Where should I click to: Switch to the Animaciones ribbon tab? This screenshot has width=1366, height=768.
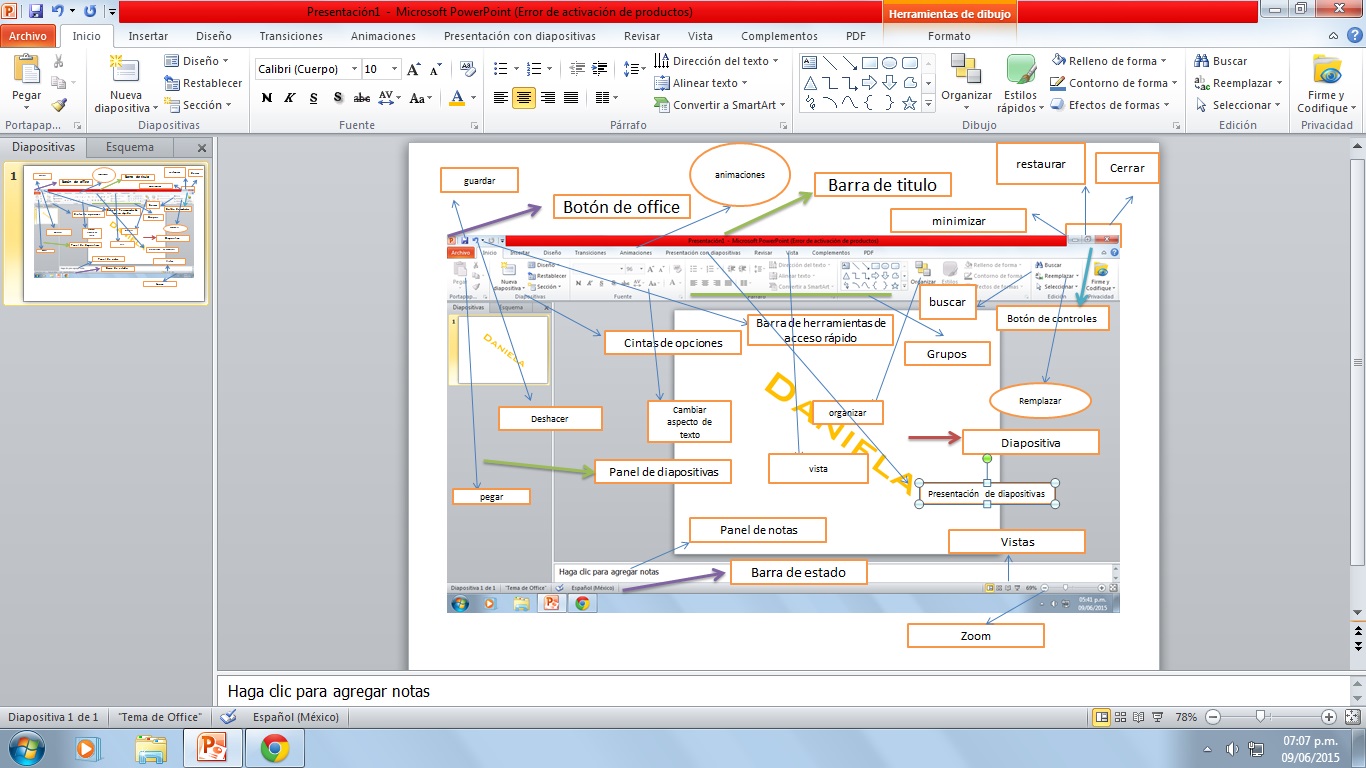(382, 35)
